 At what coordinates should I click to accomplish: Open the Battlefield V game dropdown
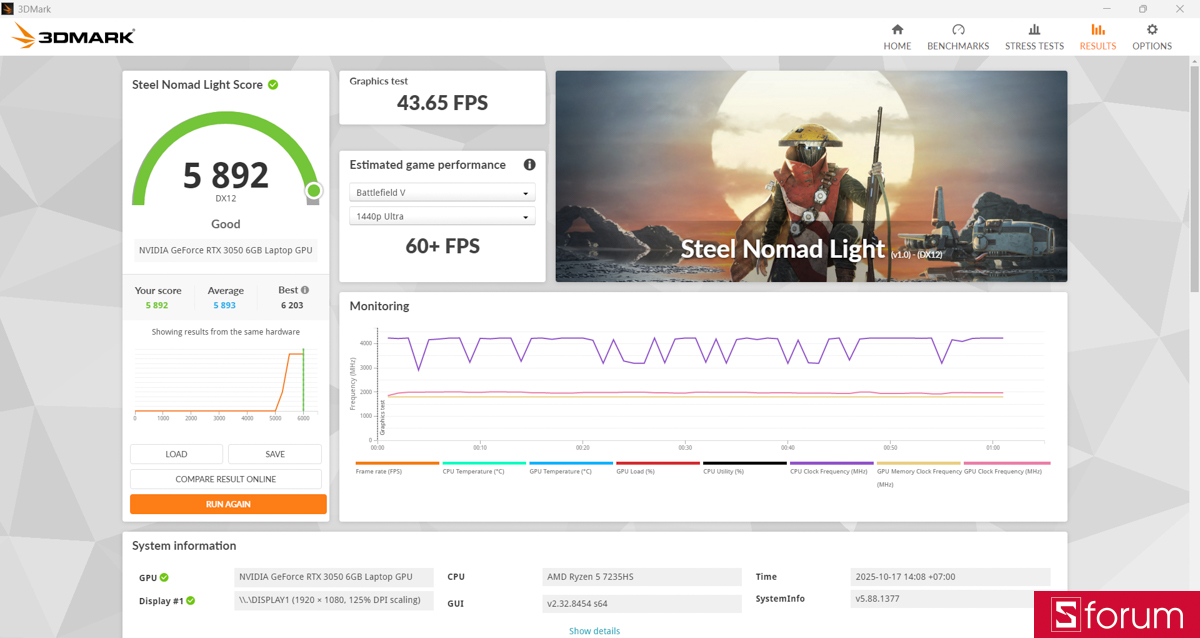coord(442,193)
